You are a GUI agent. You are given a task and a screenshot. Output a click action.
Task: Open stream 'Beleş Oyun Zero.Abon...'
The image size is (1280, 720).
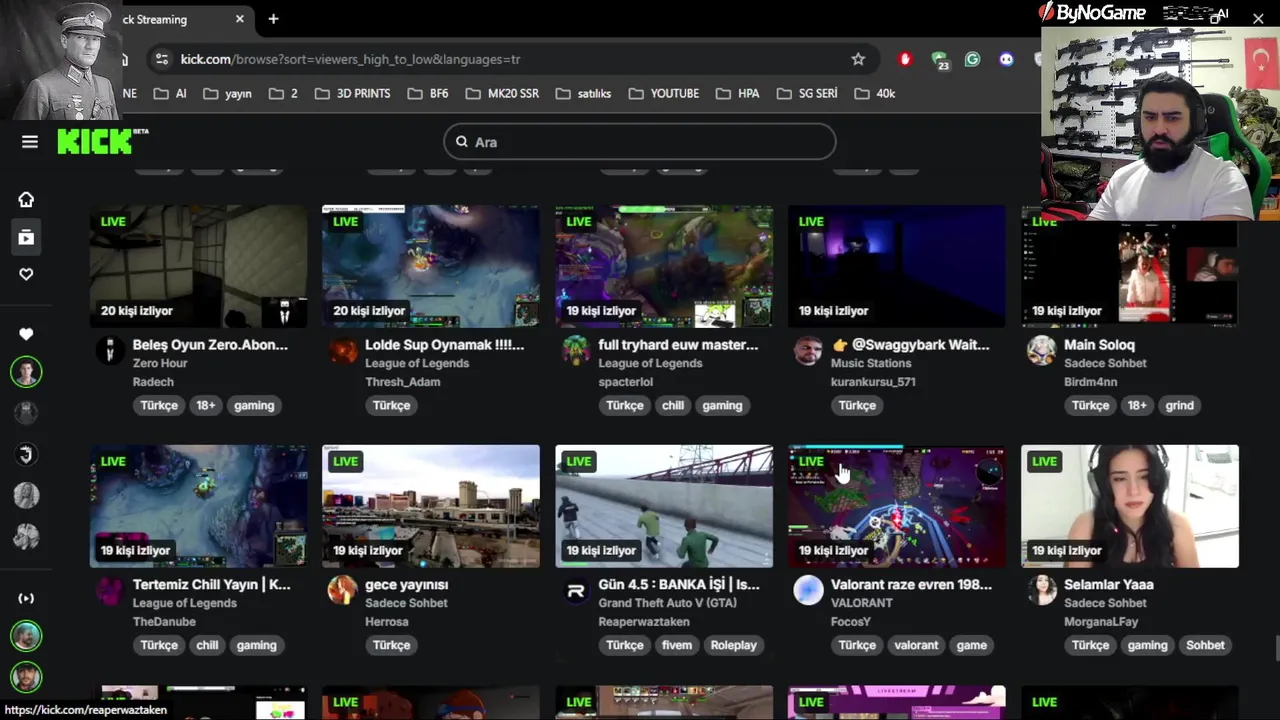click(x=210, y=344)
